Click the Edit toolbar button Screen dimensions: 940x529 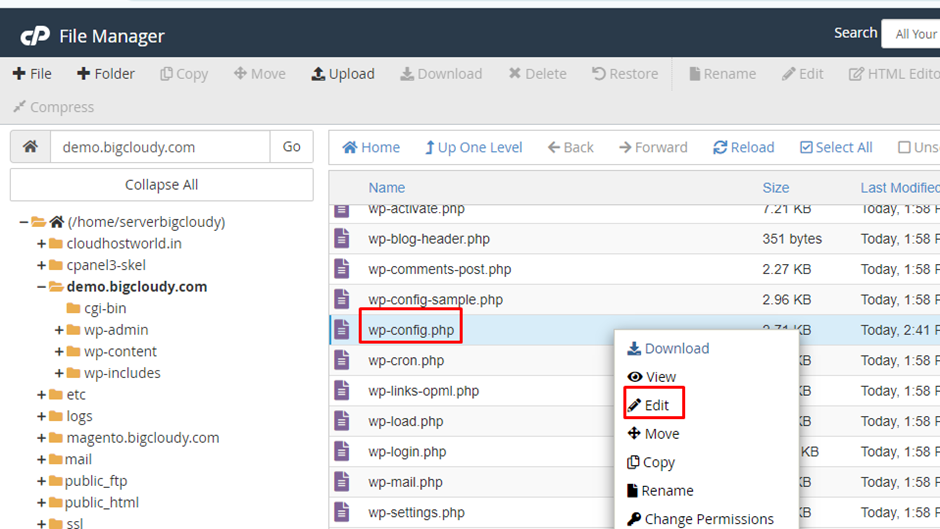[x=803, y=74]
